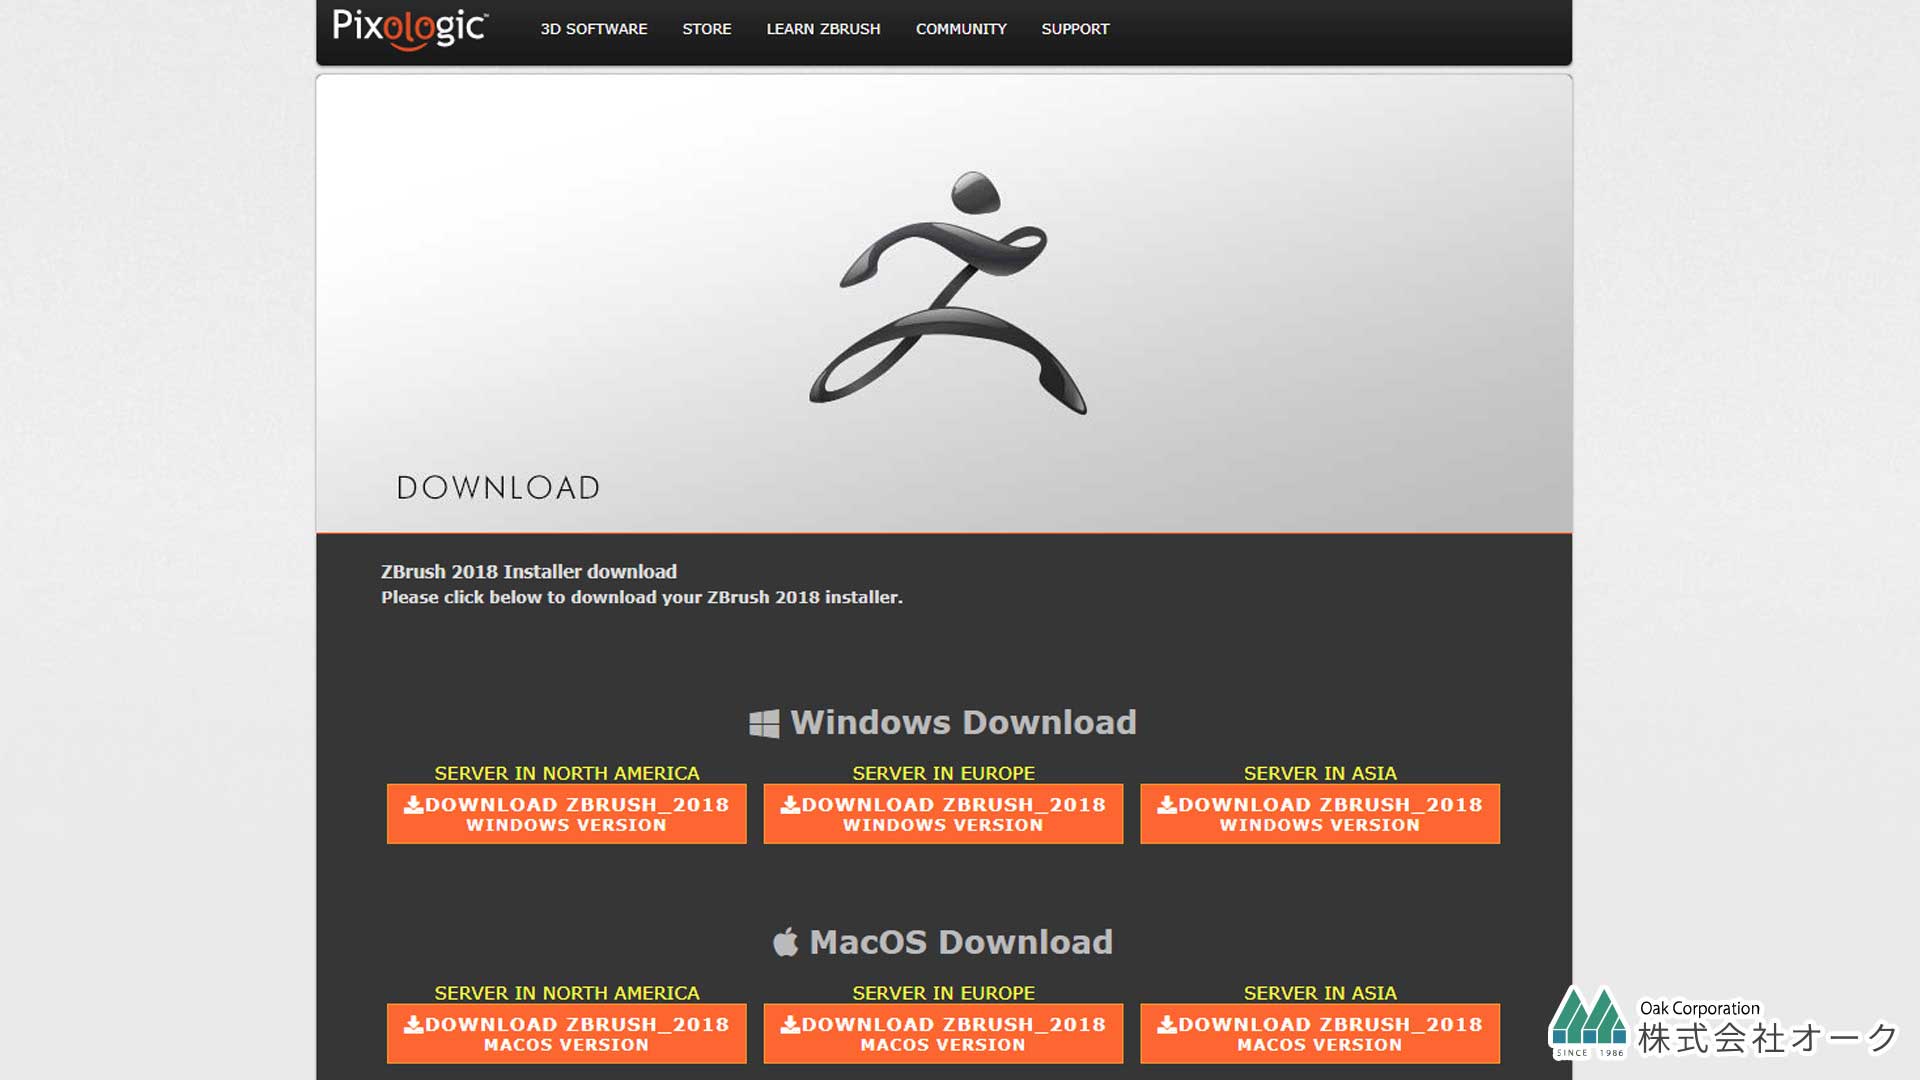The width and height of the screenshot is (1920, 1080).
Task: Download Windows version from Asia server
Action: pos(1320,814)
